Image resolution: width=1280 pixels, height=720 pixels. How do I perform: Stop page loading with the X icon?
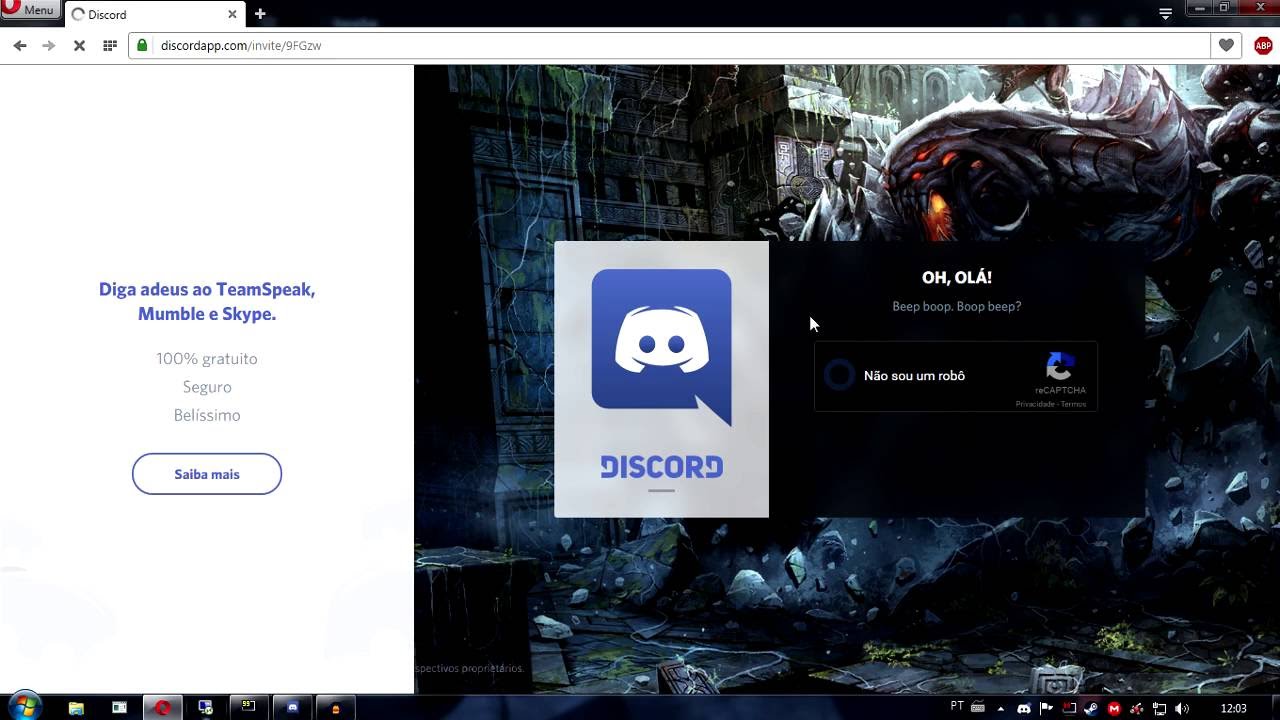pyautogui.click(x=79, y=45)
